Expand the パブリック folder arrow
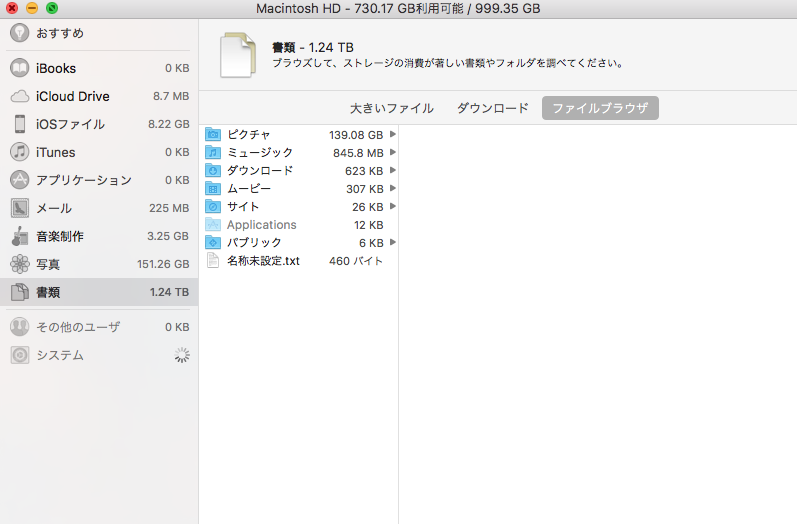The image size is (797, 524). (x=392, y=242)
